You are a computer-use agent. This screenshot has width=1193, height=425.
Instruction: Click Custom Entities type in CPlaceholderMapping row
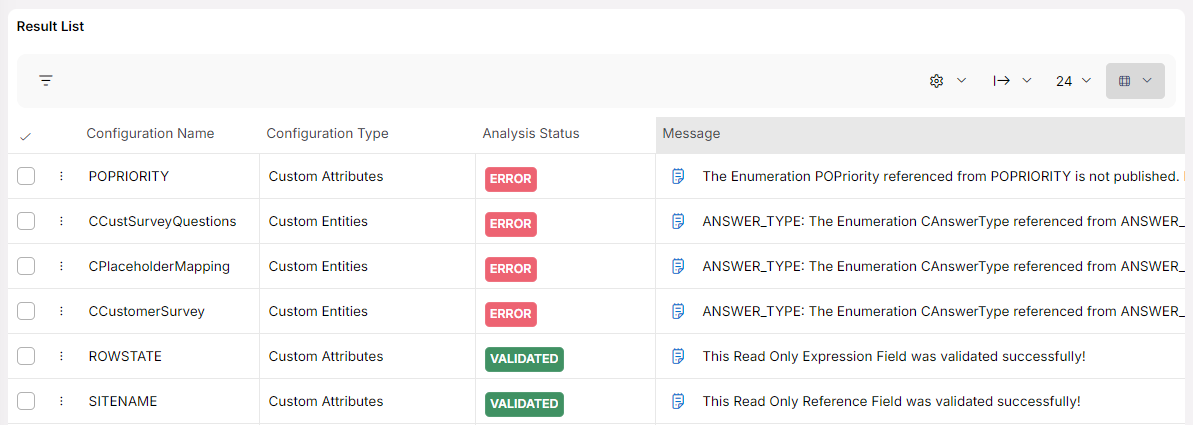[318, 266]
